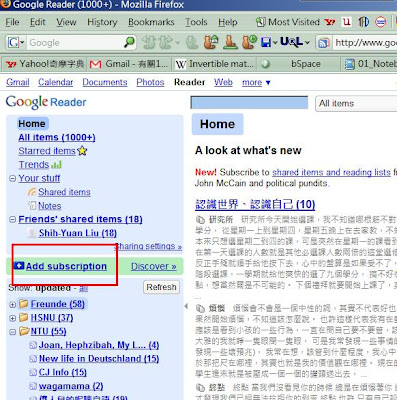Click the blue floppy disk save icon
397x400 pixels.
point(266,43)
